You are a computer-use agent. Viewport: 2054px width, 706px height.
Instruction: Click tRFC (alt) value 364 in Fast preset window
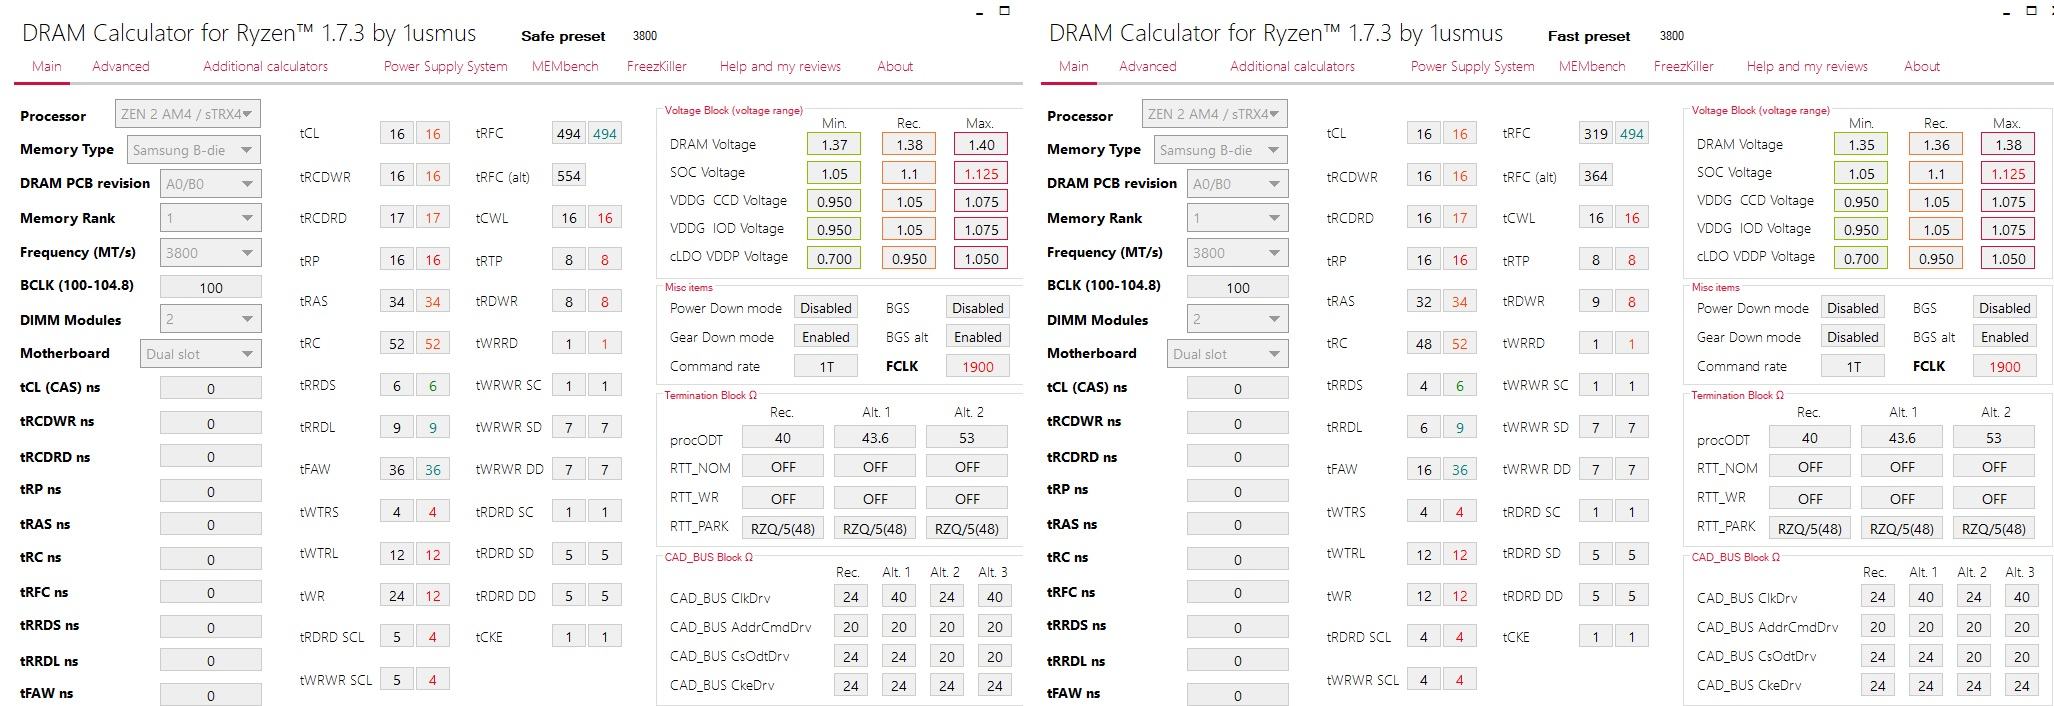[x=1596, y=176]
